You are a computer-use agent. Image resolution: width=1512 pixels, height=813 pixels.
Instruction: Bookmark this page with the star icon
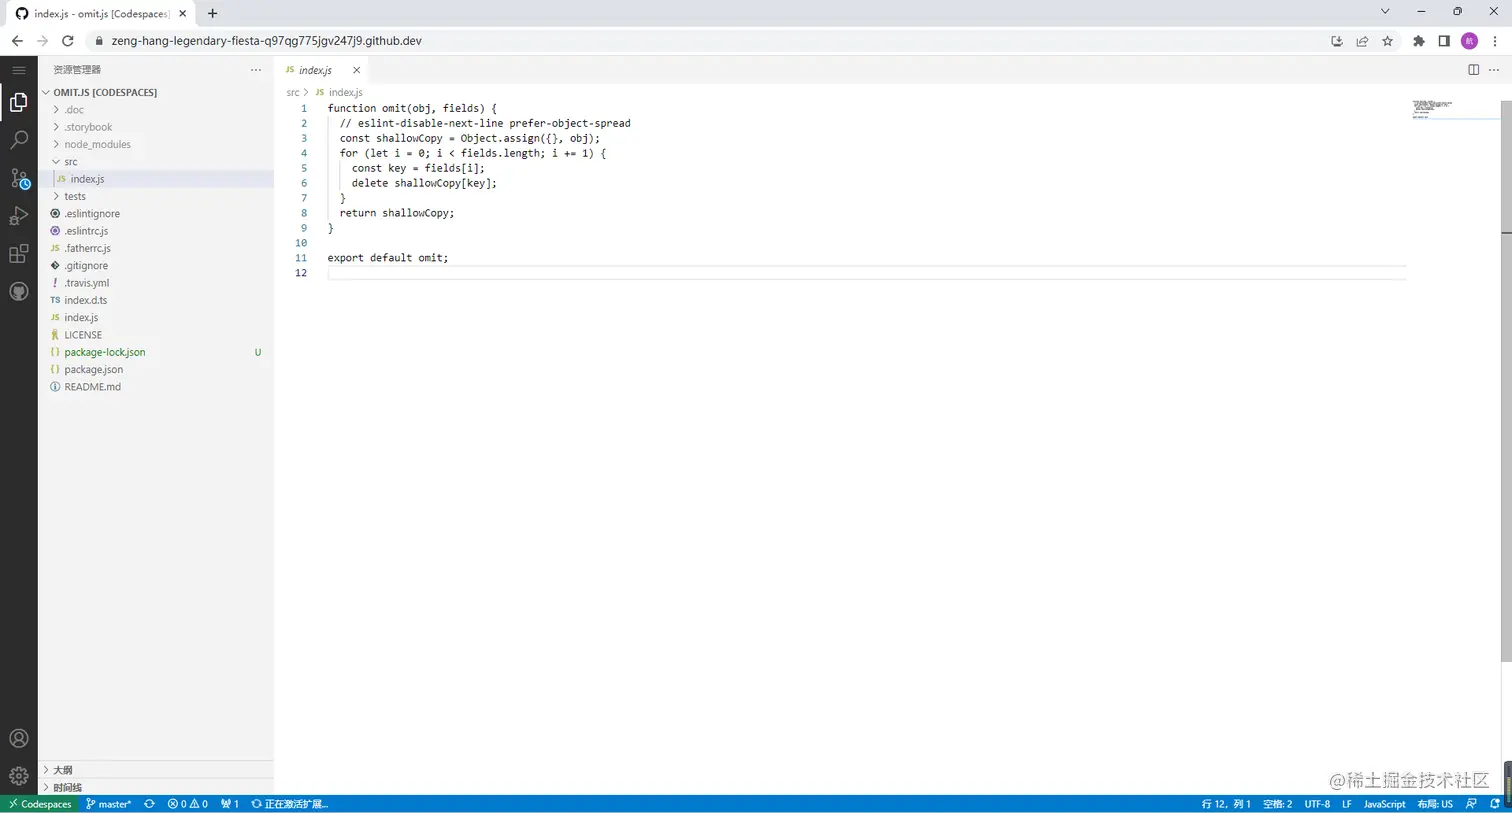(x=1387, y=41)
